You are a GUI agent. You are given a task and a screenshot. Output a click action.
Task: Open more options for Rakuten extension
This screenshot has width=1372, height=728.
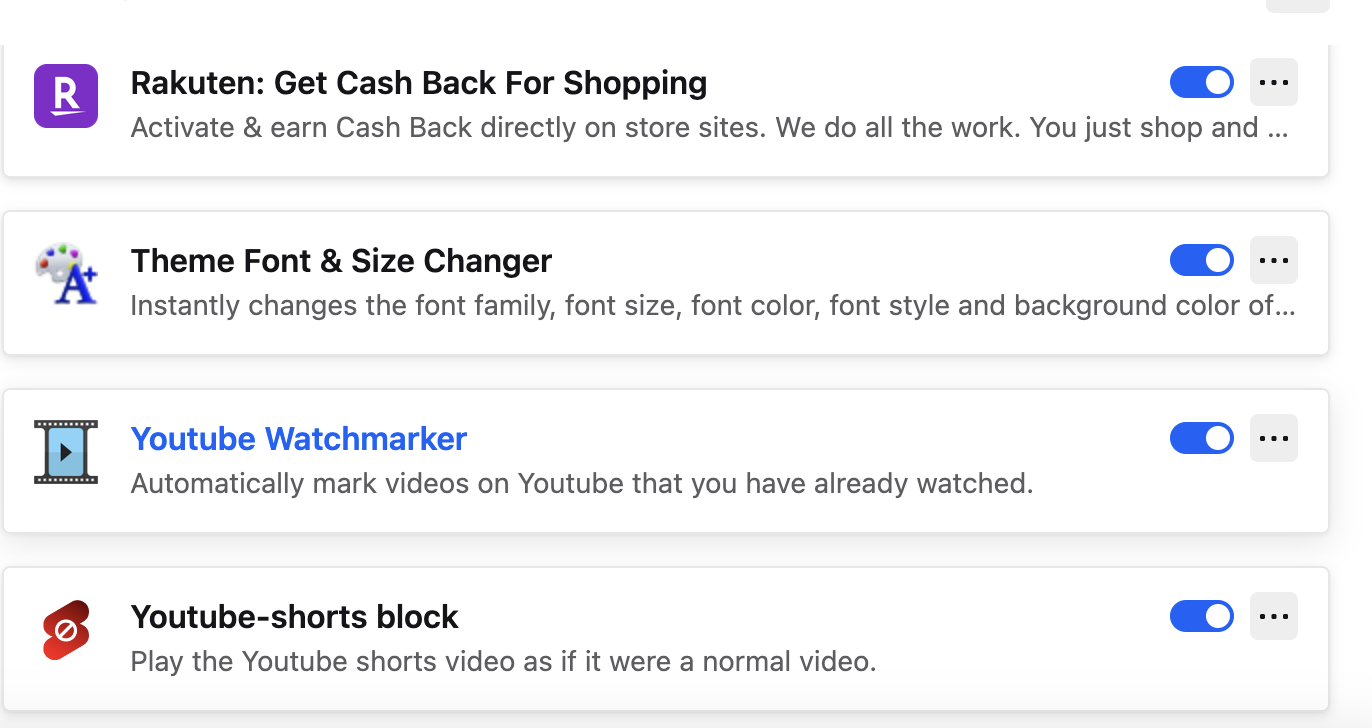point(1273,83)
